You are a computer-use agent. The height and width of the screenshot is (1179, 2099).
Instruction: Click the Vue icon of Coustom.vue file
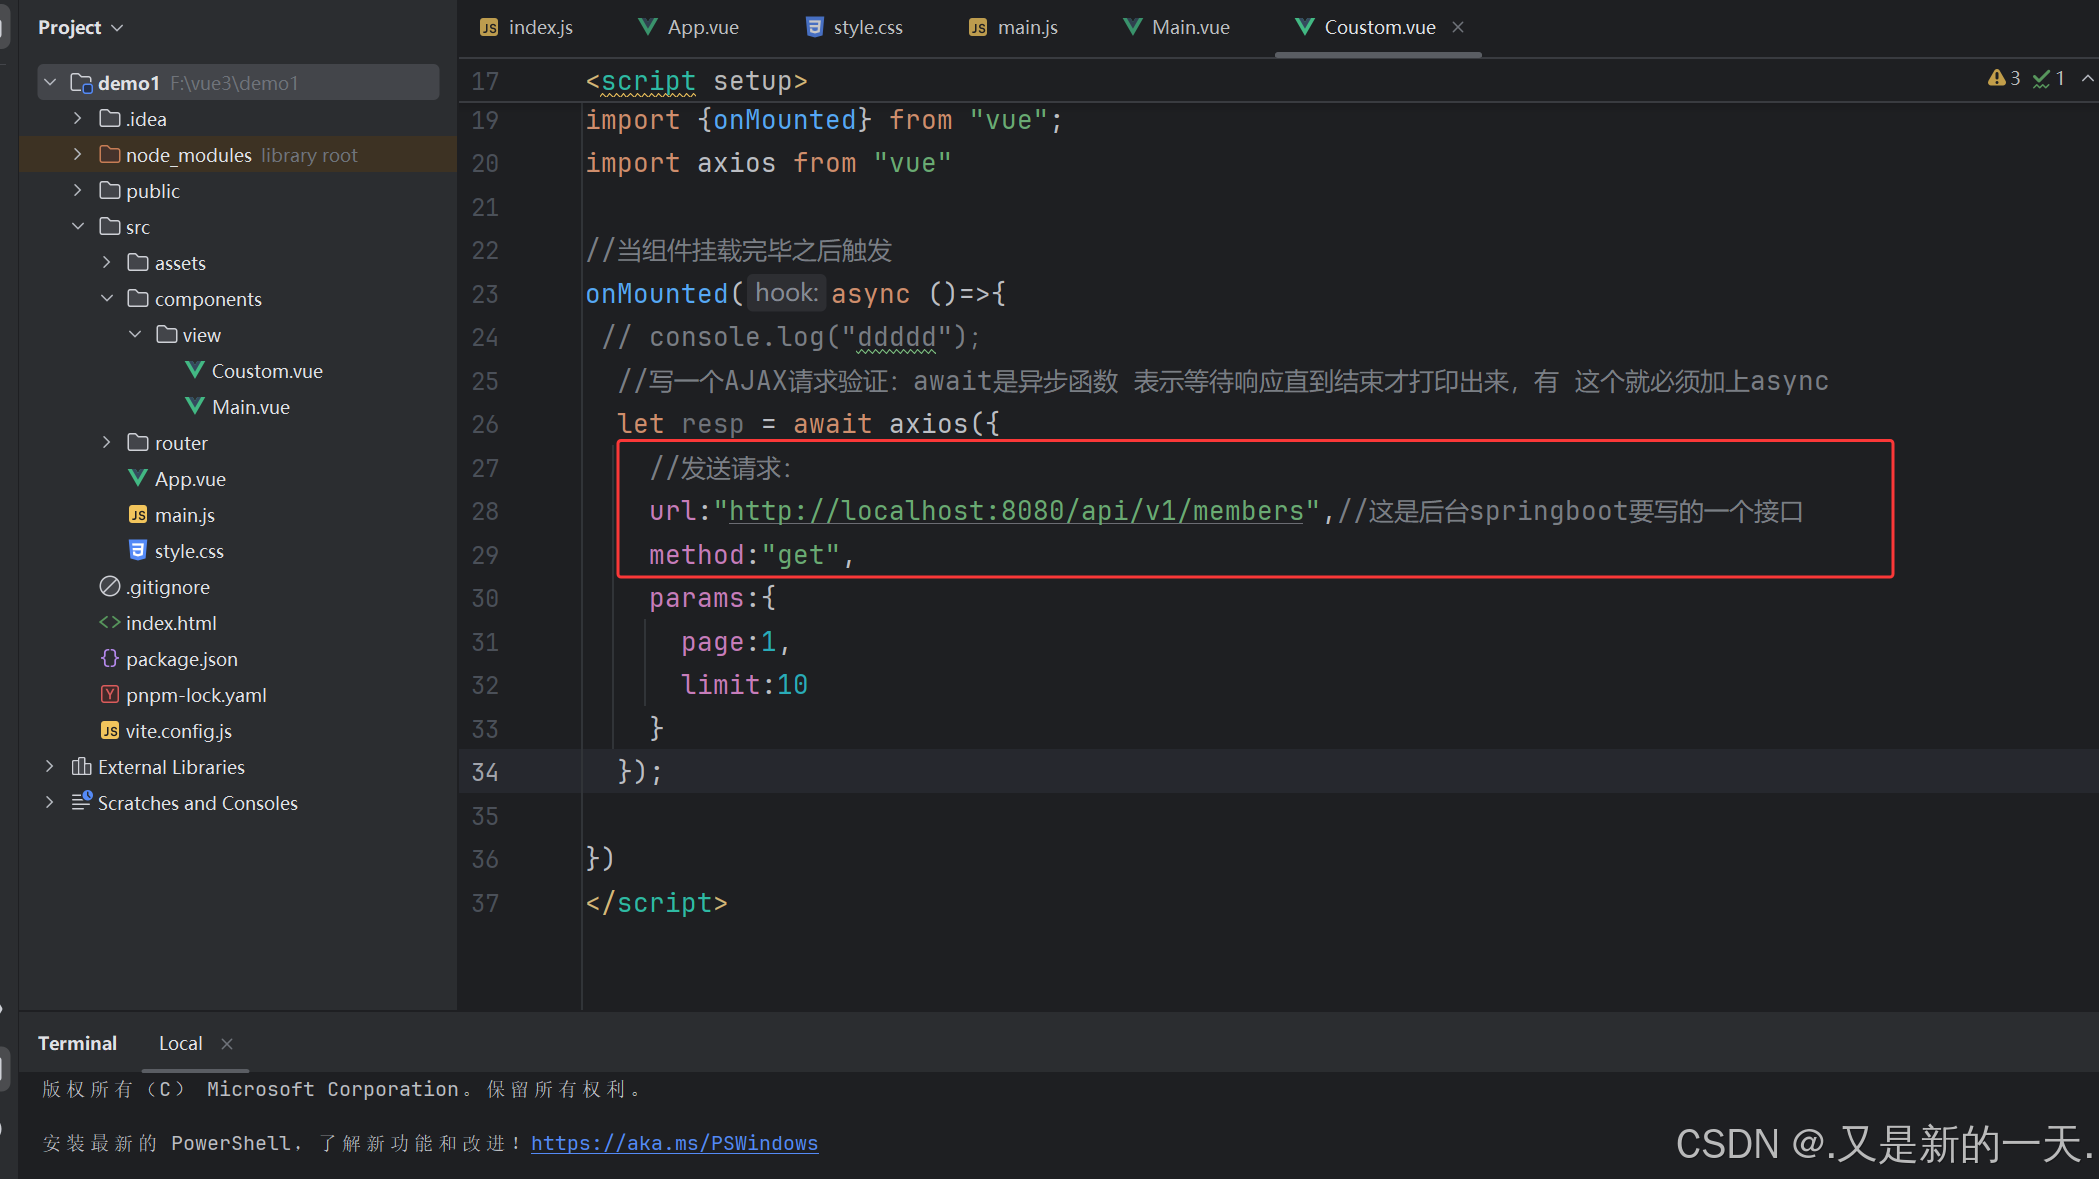tap(195, 370)
